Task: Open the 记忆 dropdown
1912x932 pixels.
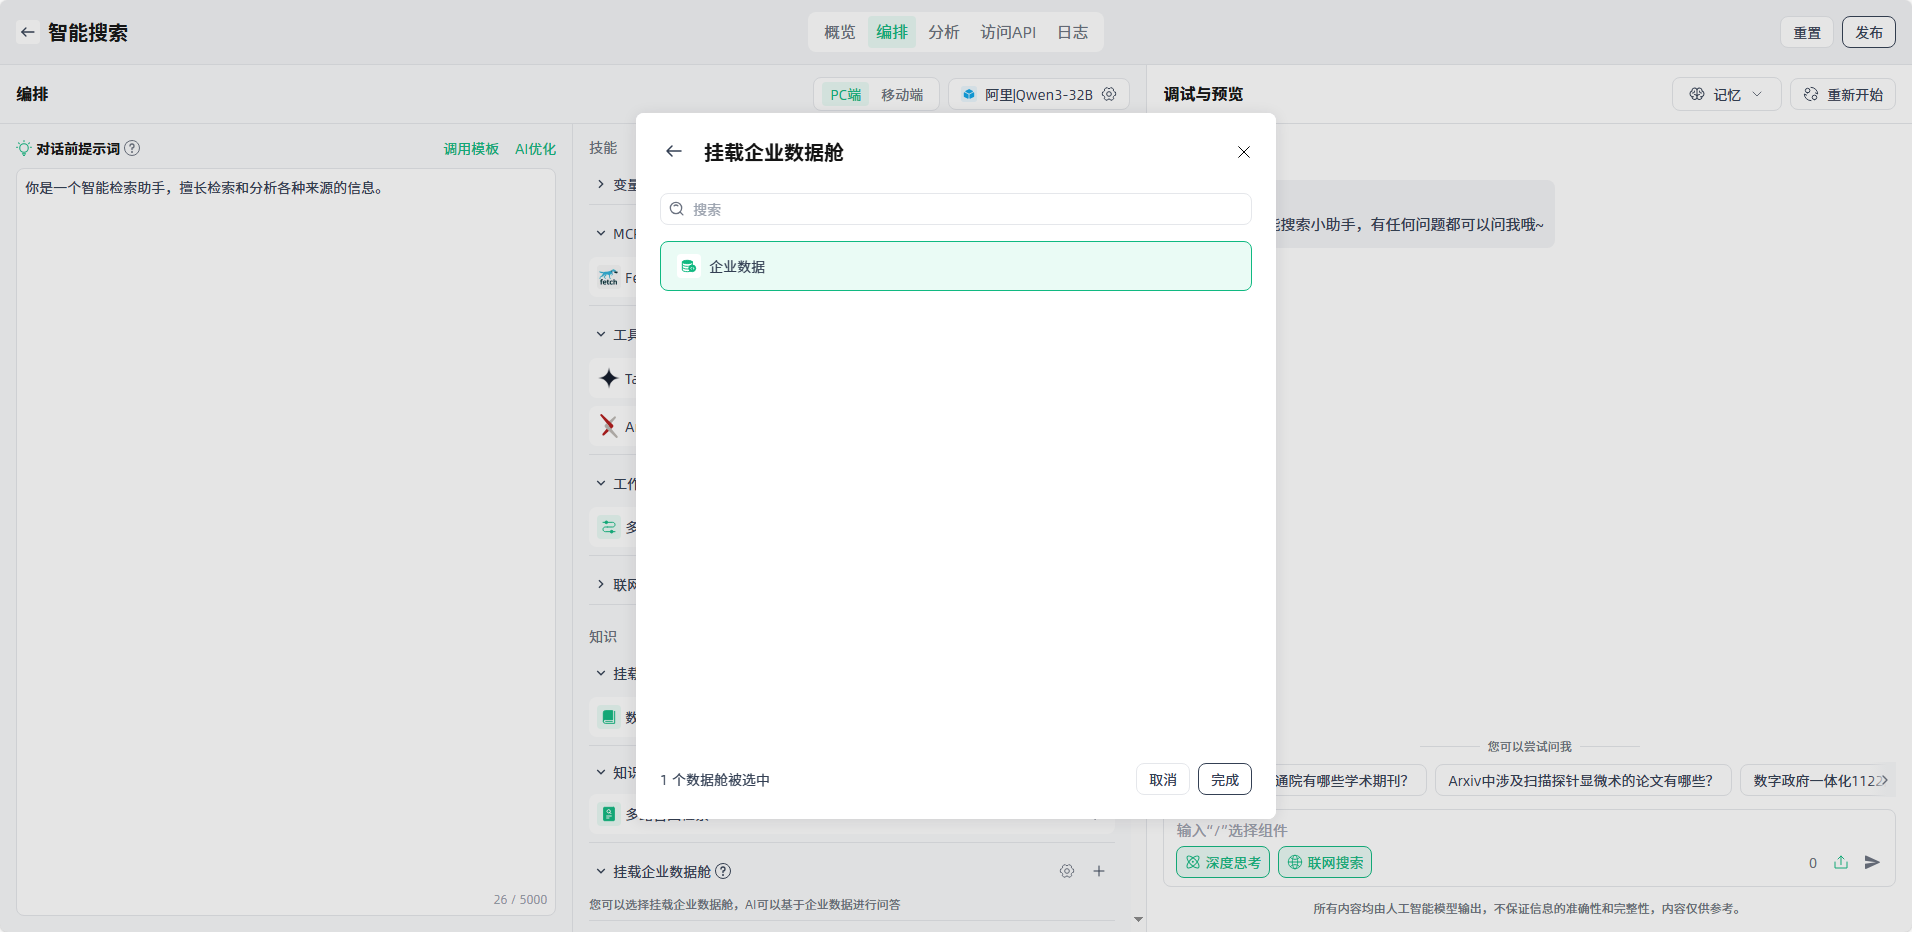Action: tap(1726, 95)
